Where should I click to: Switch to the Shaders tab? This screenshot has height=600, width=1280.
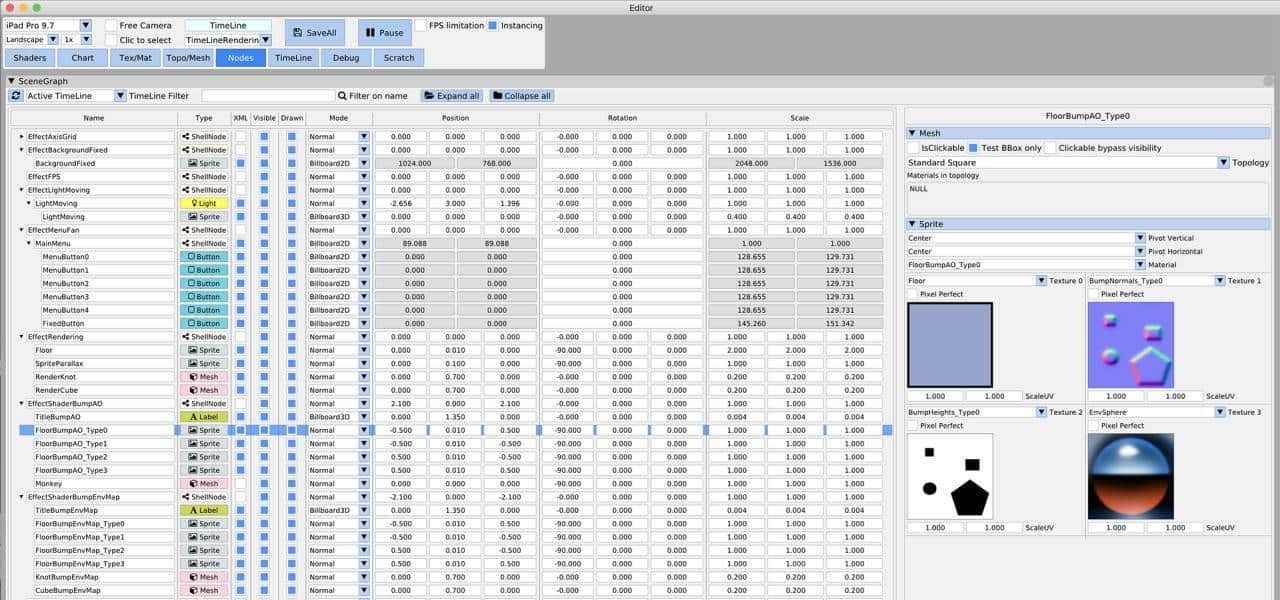(x=29, y=57)
